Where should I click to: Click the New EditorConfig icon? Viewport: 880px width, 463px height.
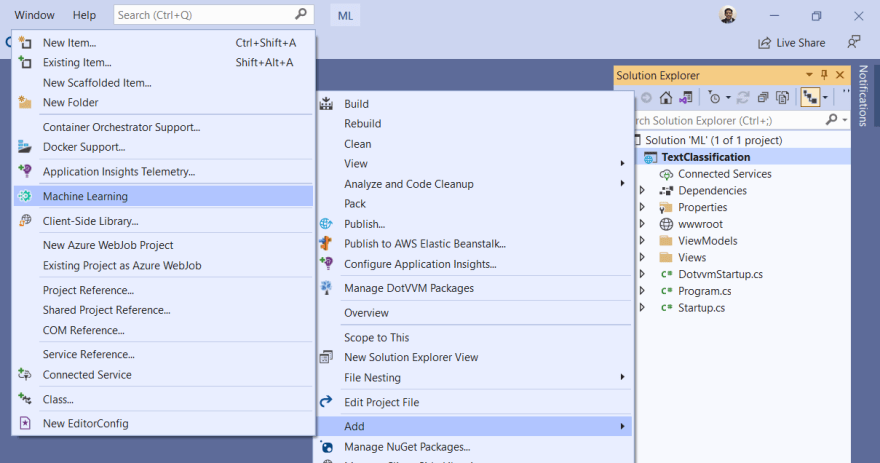click(25, 423)
